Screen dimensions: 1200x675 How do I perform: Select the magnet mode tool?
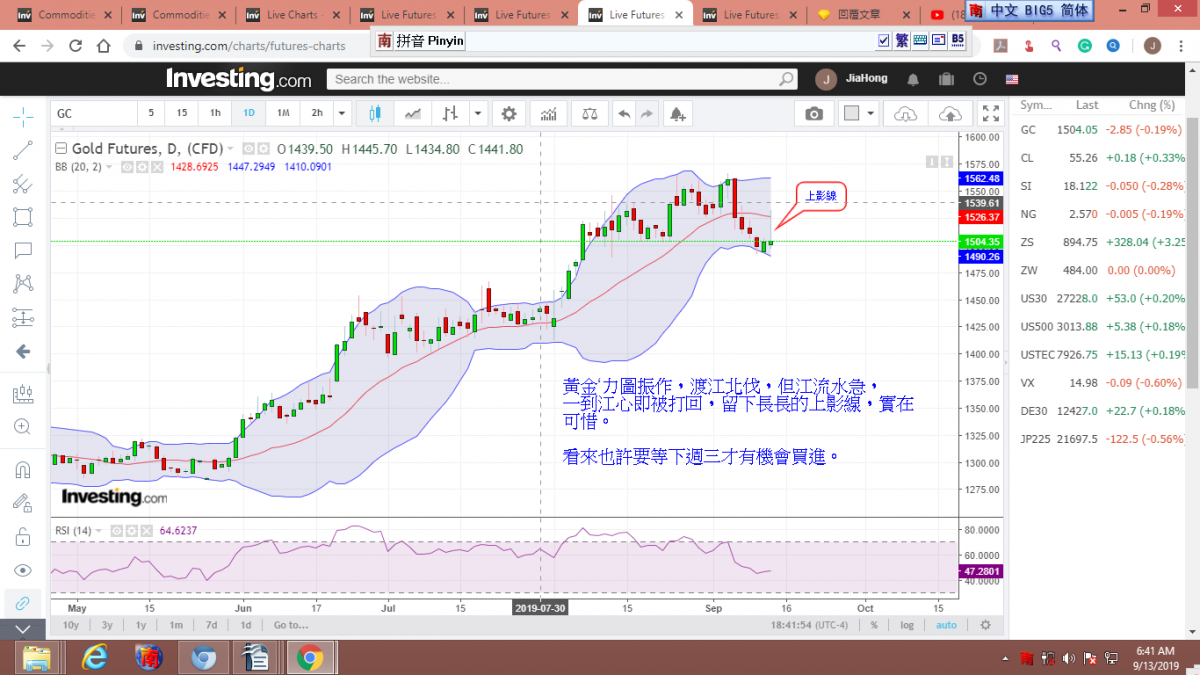click(22, 469)
